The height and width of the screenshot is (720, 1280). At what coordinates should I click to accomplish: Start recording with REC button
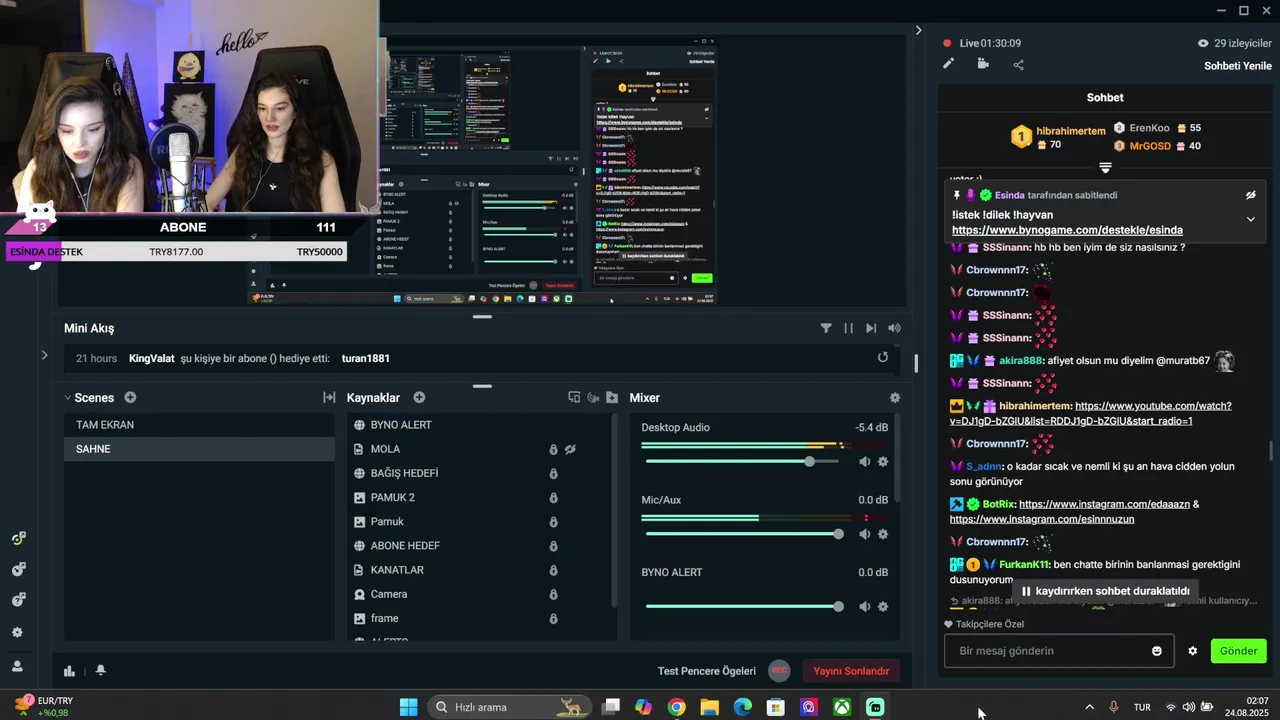click(x=779, y=671)
